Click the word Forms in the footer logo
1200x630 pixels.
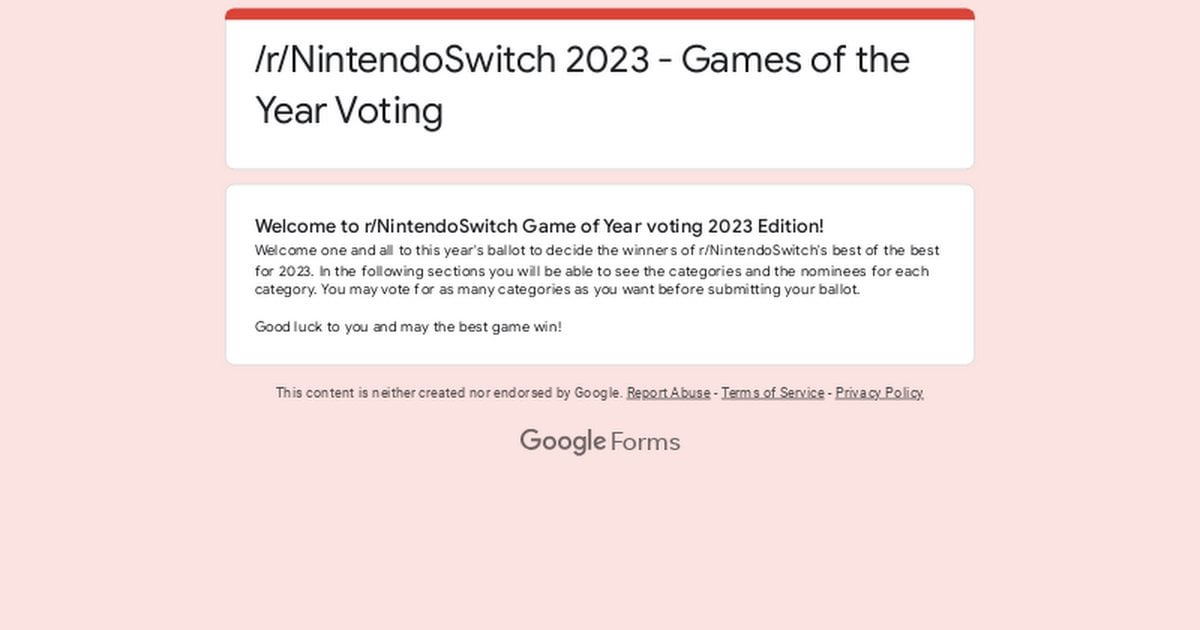(x=645, y=442)
